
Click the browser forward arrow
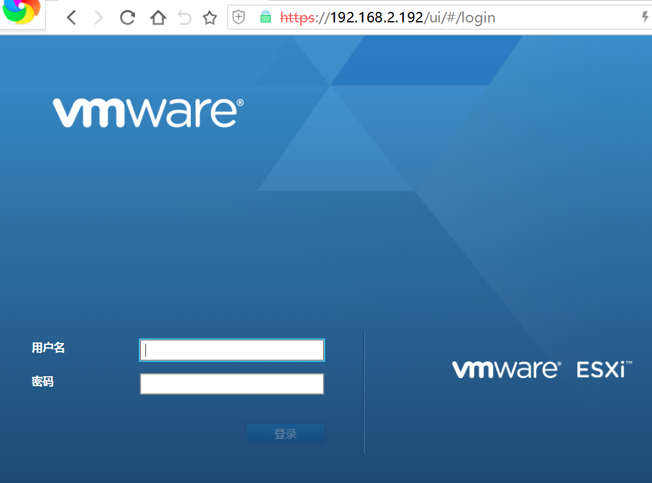point(99,17)
